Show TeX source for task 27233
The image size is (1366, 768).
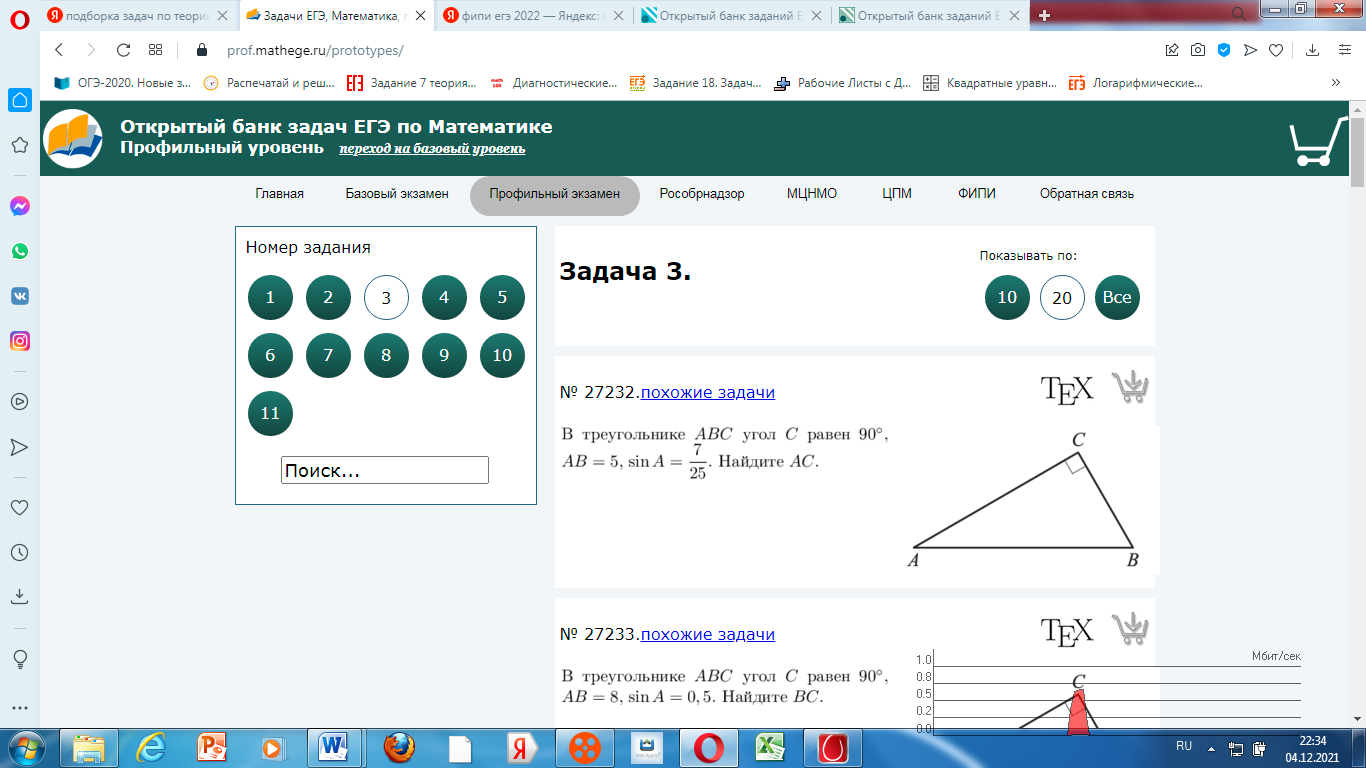(x=1067, y=631)
